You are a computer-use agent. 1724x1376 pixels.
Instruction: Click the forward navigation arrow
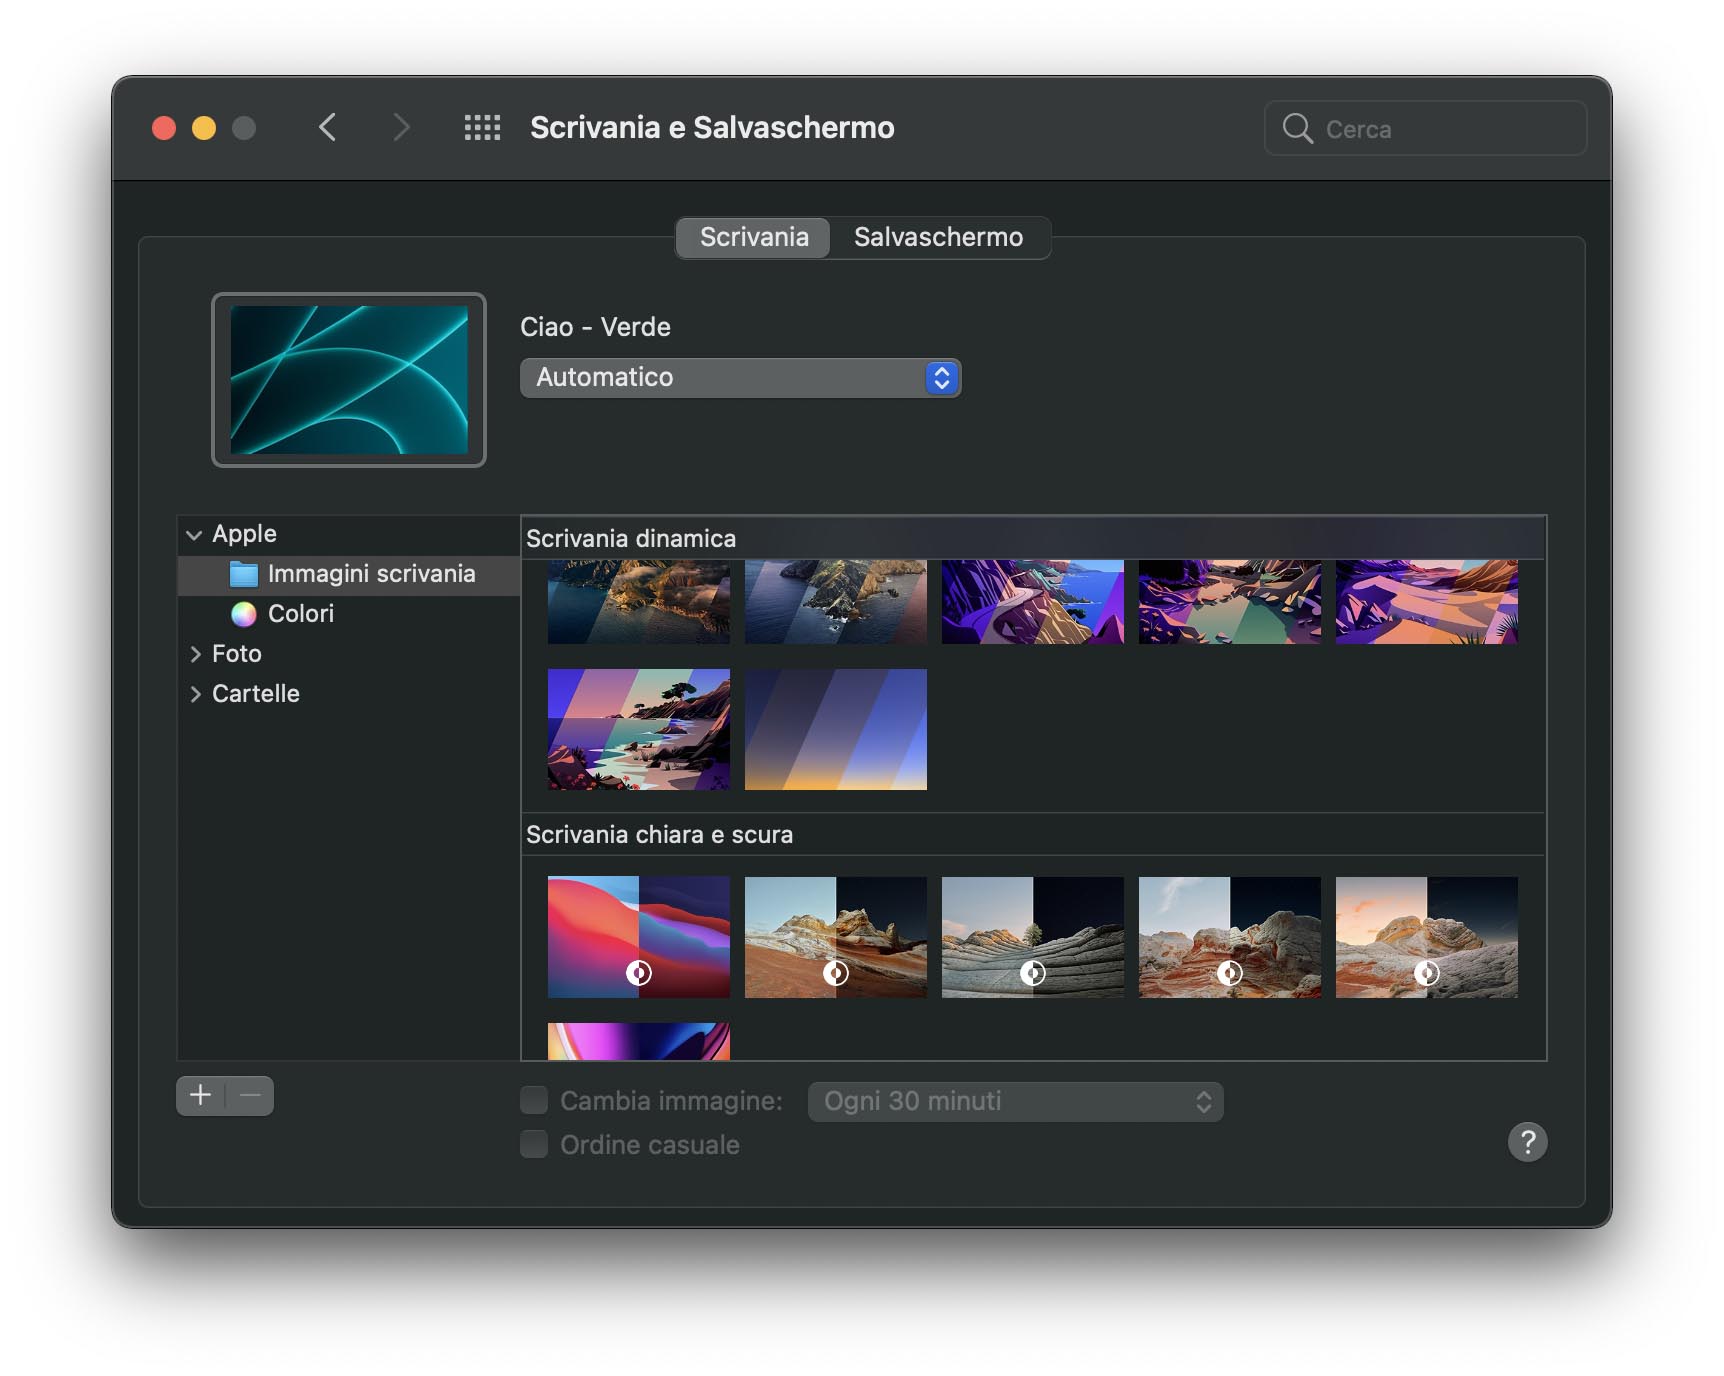[401, 128]
